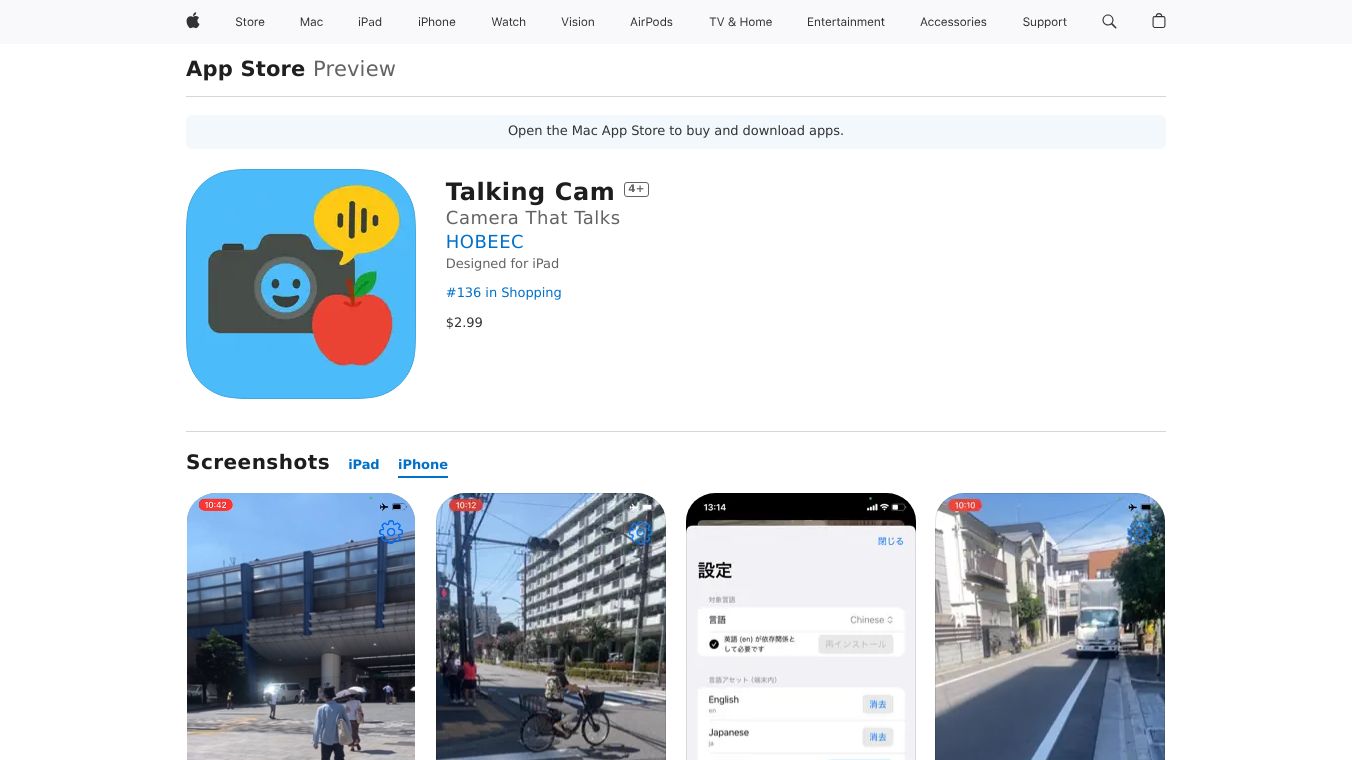Open the 10:42 station street screenshot
Image resolution: width=1352 pixels, height=760 pixels.
[x=301, y=626]
